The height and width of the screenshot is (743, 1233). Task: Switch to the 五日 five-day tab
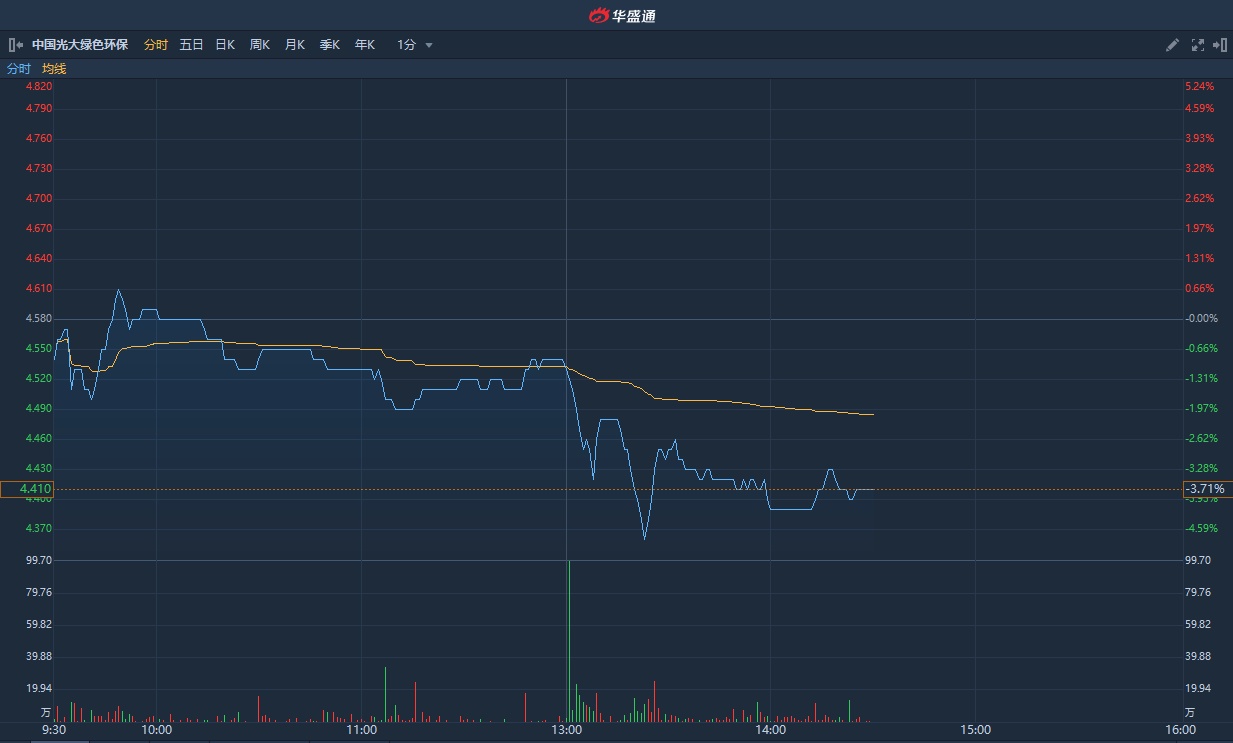[191, 45]
